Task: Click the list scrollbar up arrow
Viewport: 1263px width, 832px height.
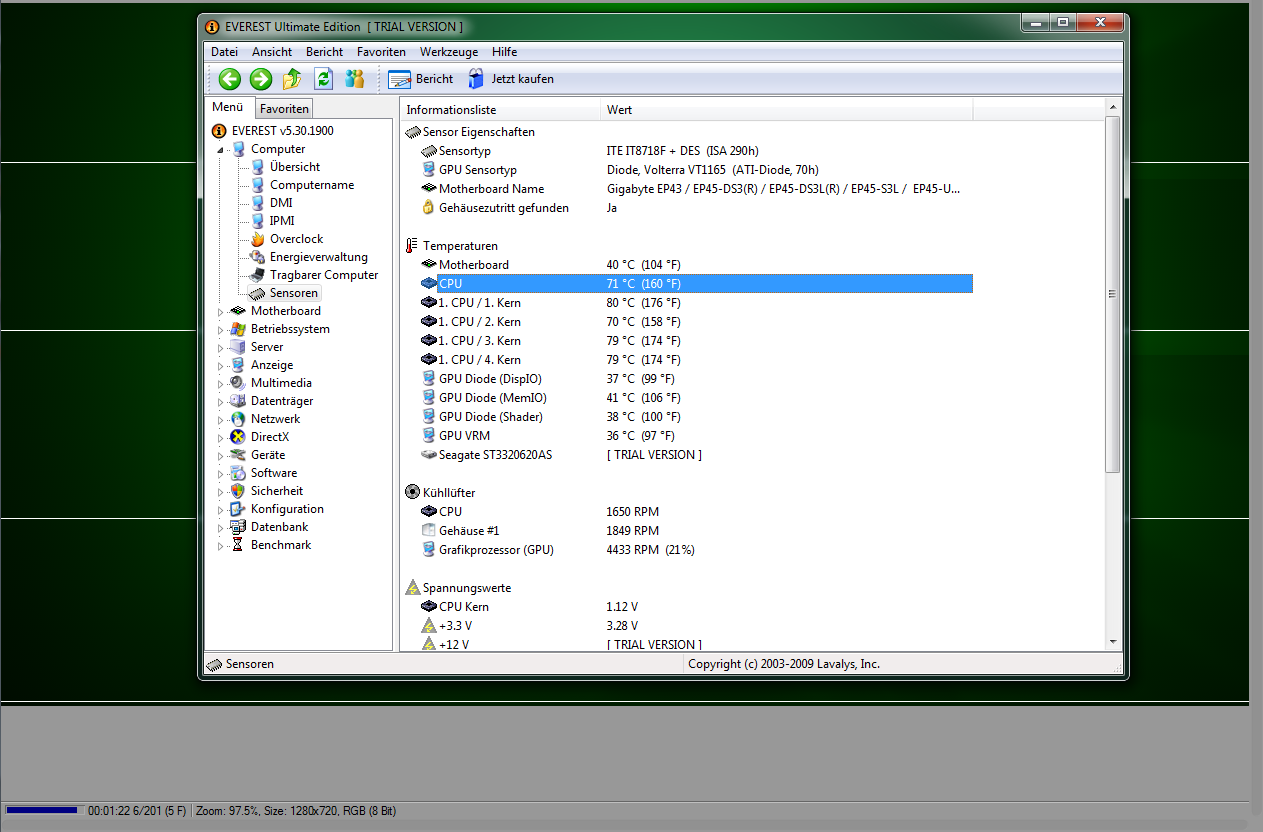Action: tap(1113, 107)
